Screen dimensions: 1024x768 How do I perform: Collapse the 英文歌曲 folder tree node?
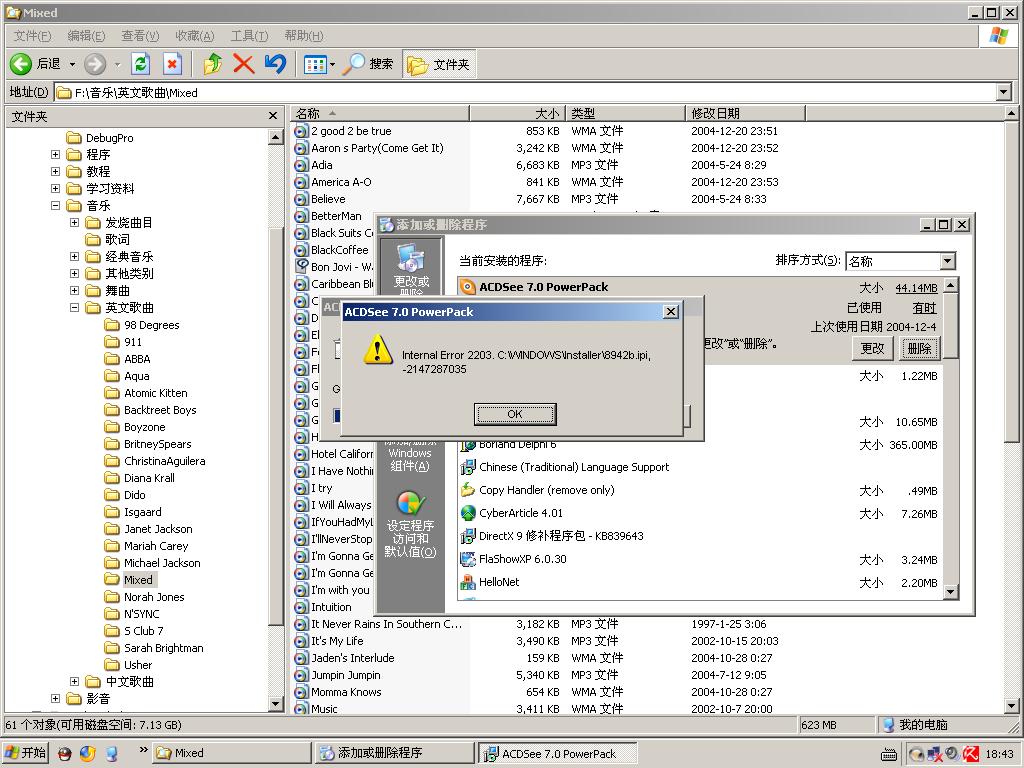tap(74, 308)
